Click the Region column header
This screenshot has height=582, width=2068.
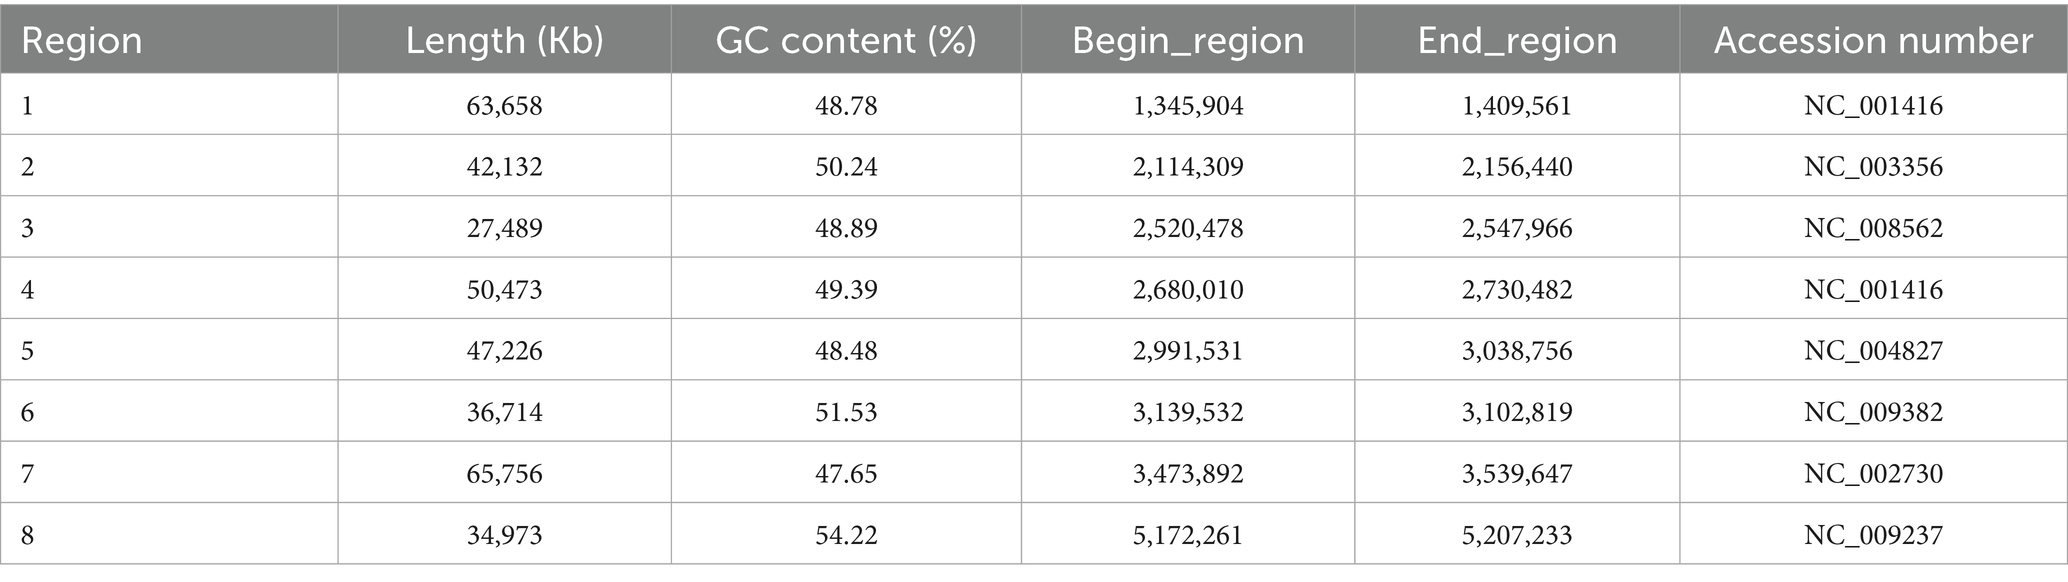pos(82,41)
